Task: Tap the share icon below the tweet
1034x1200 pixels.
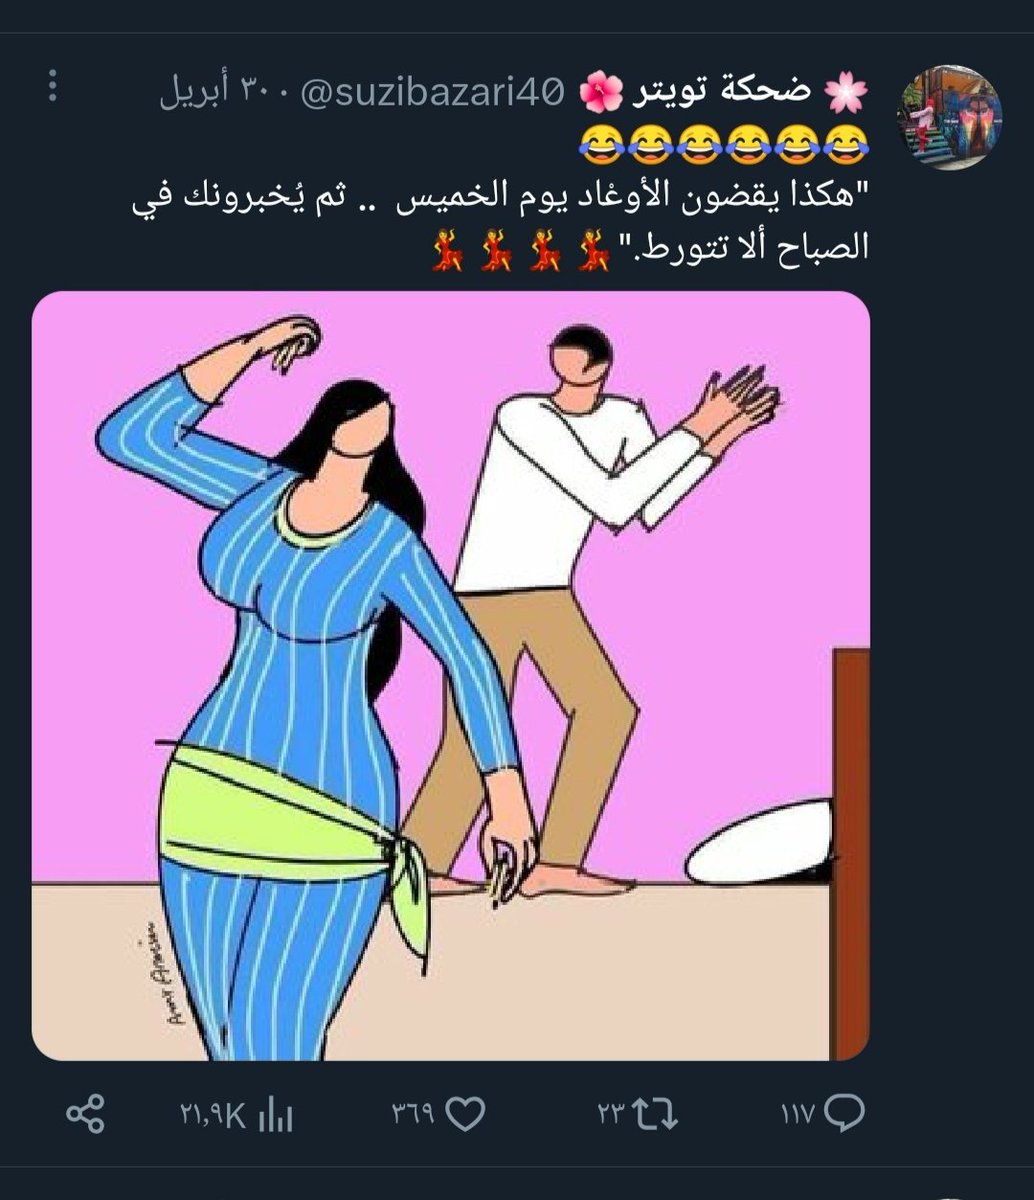Action: [x=85, y=1113]
